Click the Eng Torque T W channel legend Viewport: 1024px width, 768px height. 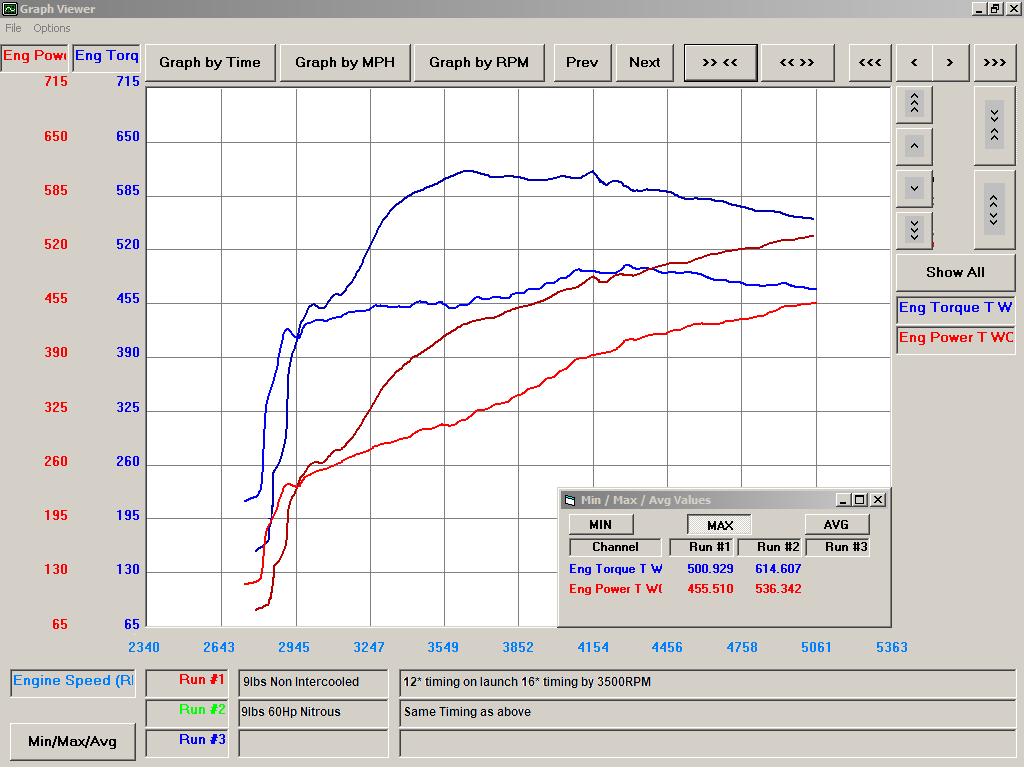tap(955, 308)
